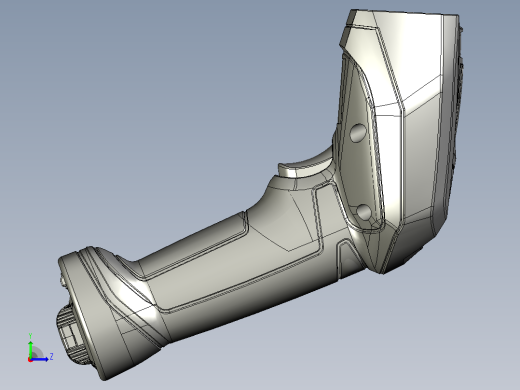
Task: Click the green Y axis arrow
Action: click(30, 349)
